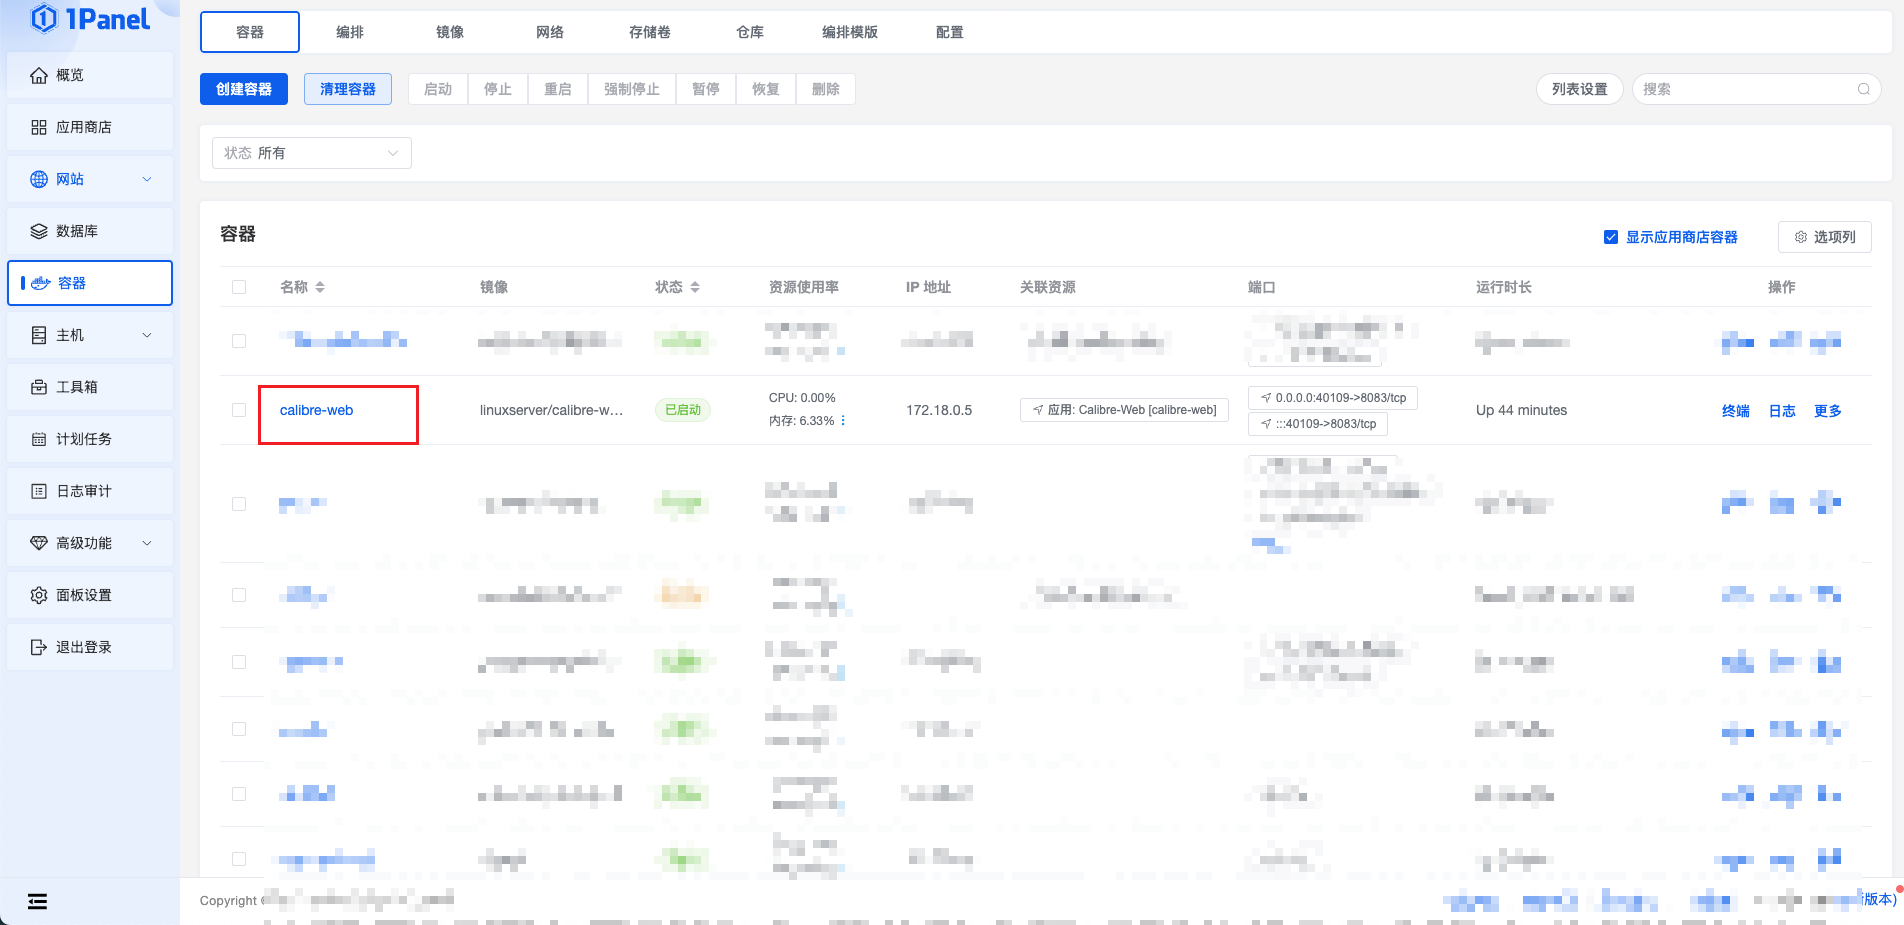Toggle the sidebar collapse hamburger icon

tap(38, 902)
